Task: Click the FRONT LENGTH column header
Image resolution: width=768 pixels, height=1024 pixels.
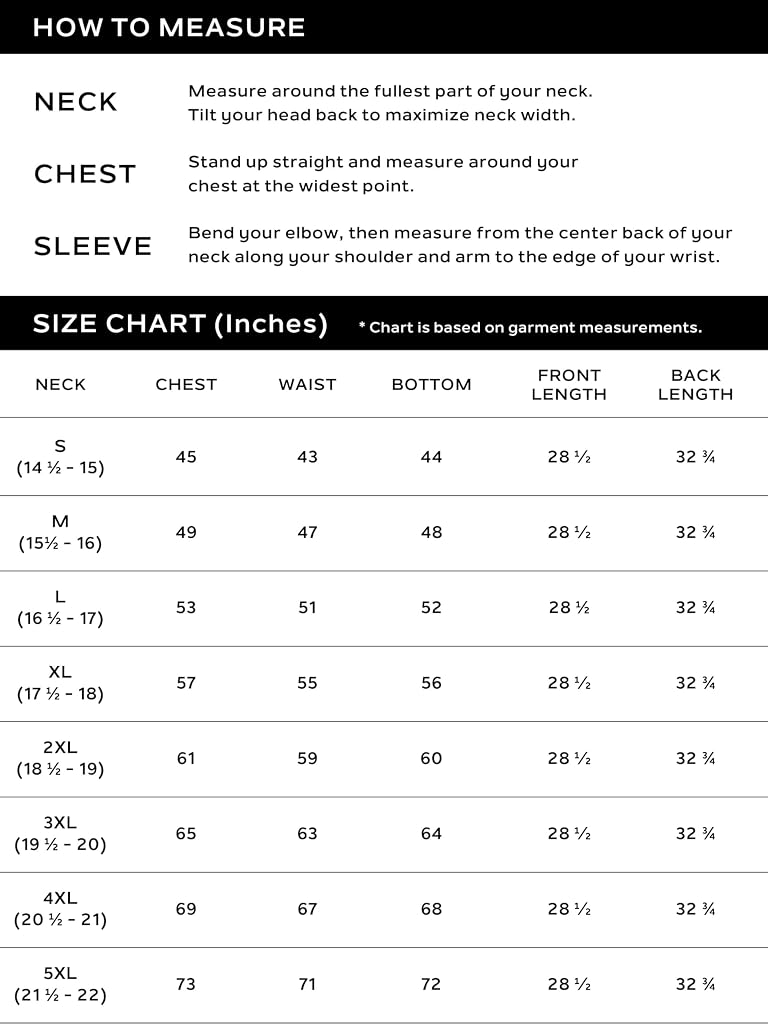Action: pos(569,385)
